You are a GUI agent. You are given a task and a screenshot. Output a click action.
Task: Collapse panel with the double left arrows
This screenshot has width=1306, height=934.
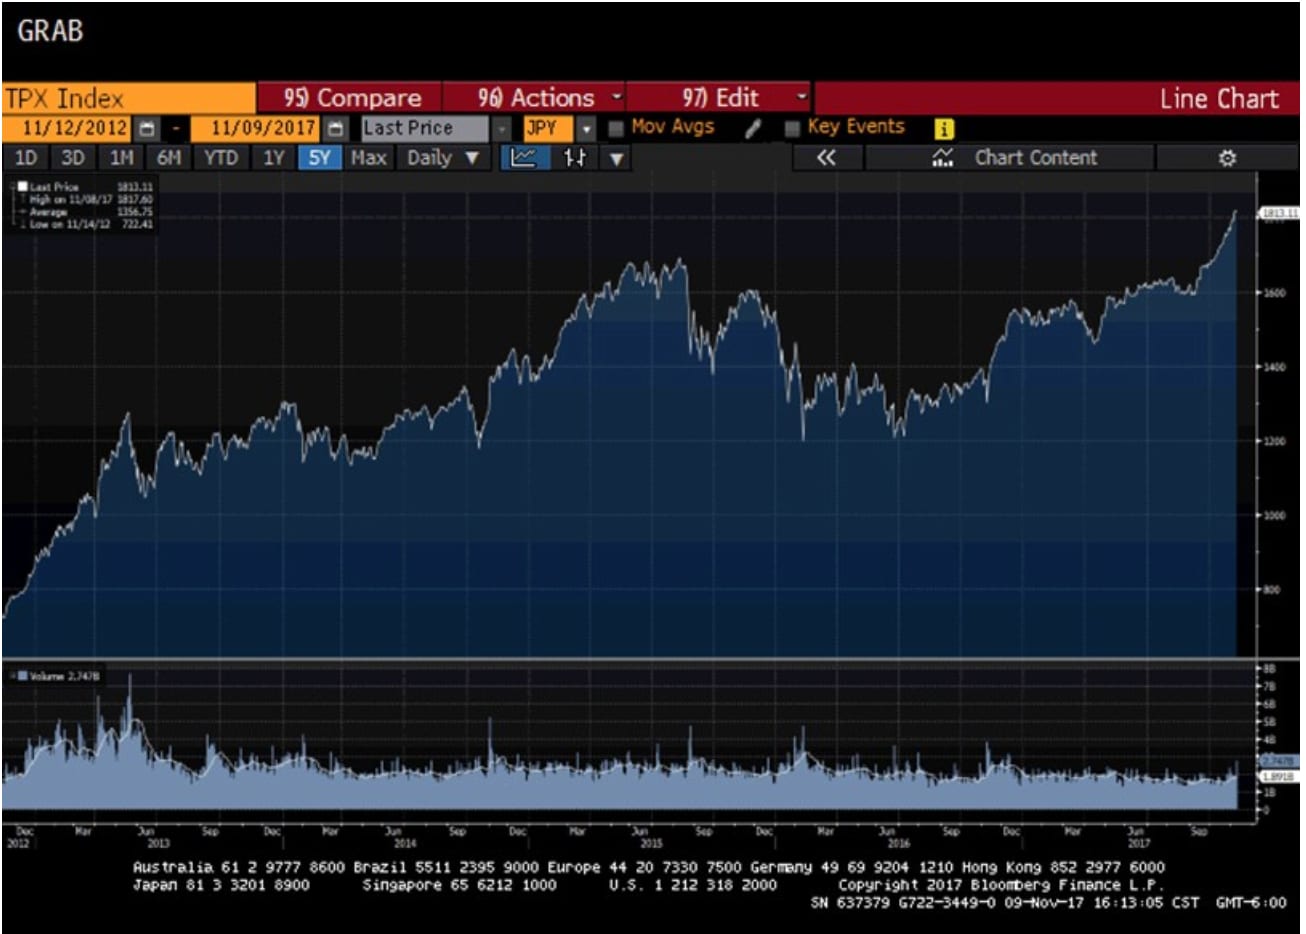coord(825,158)
